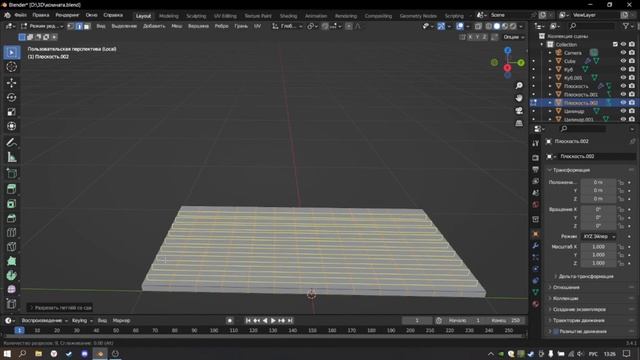Screen dimensions: 640x360
Task: Open the Object properties tab
Action: click(x=536, y=234)
